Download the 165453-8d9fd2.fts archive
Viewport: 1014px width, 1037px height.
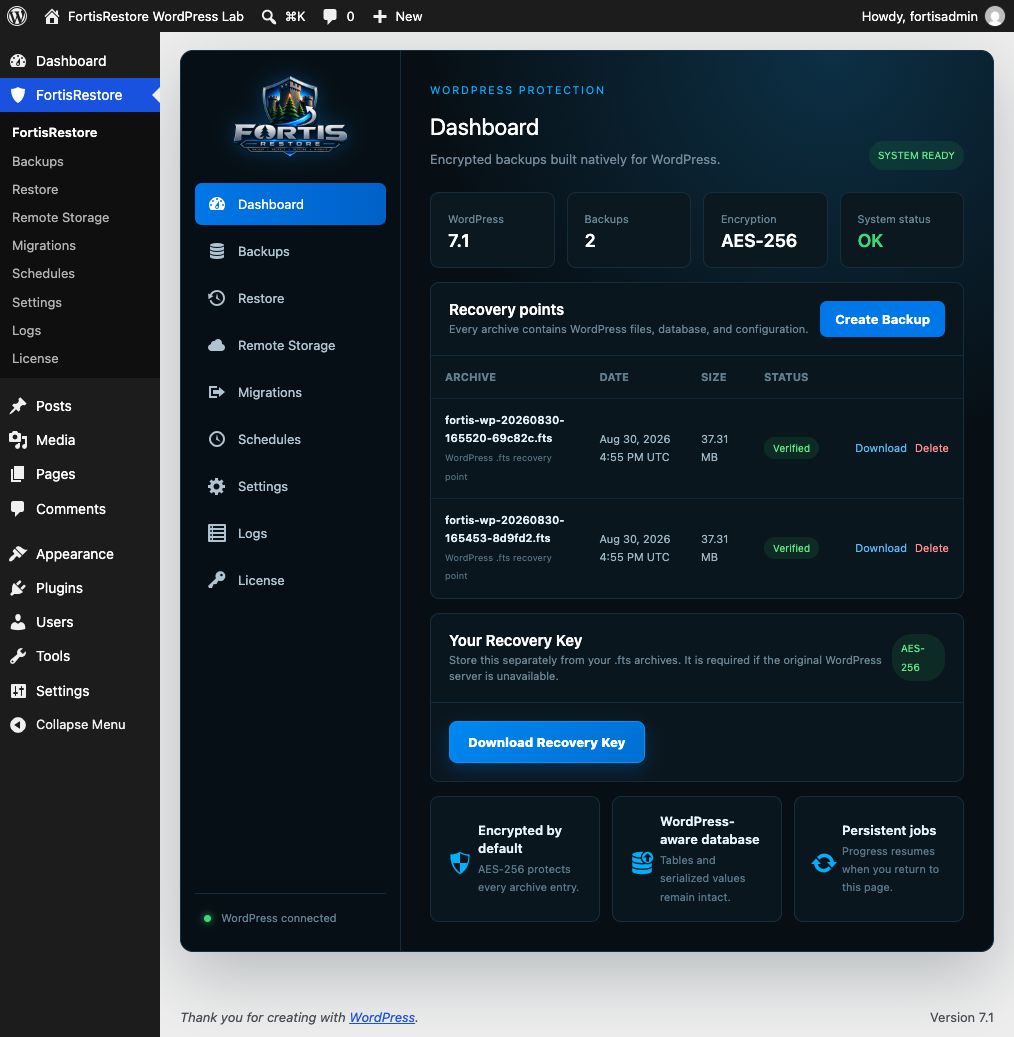880,548
